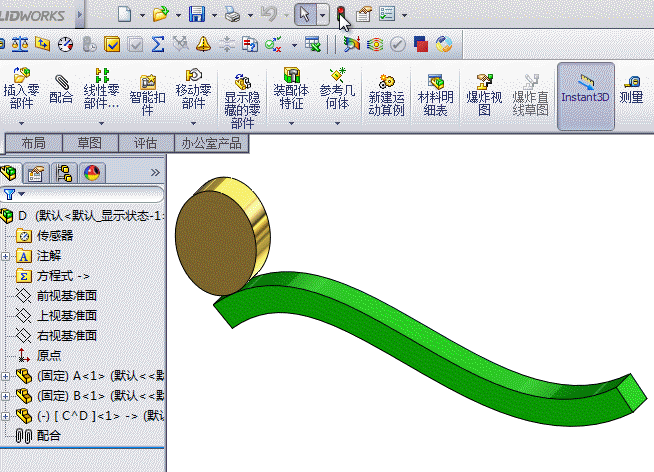This screenshot has width=654, height=472.
Task: Click the Design Table spreadsheet icon
Action: pos(312,44)
